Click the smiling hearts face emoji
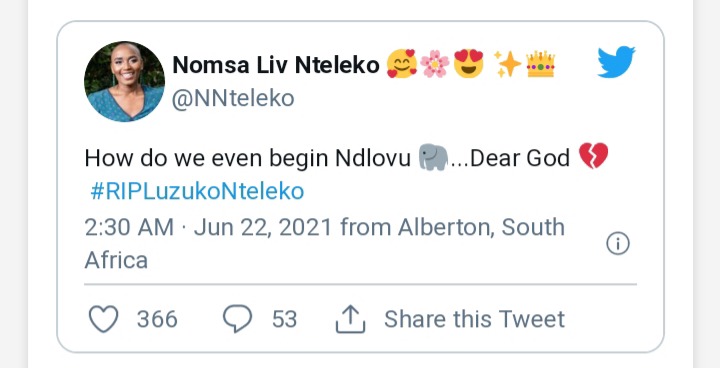This screenshot has width=720, height=368. 401,64
